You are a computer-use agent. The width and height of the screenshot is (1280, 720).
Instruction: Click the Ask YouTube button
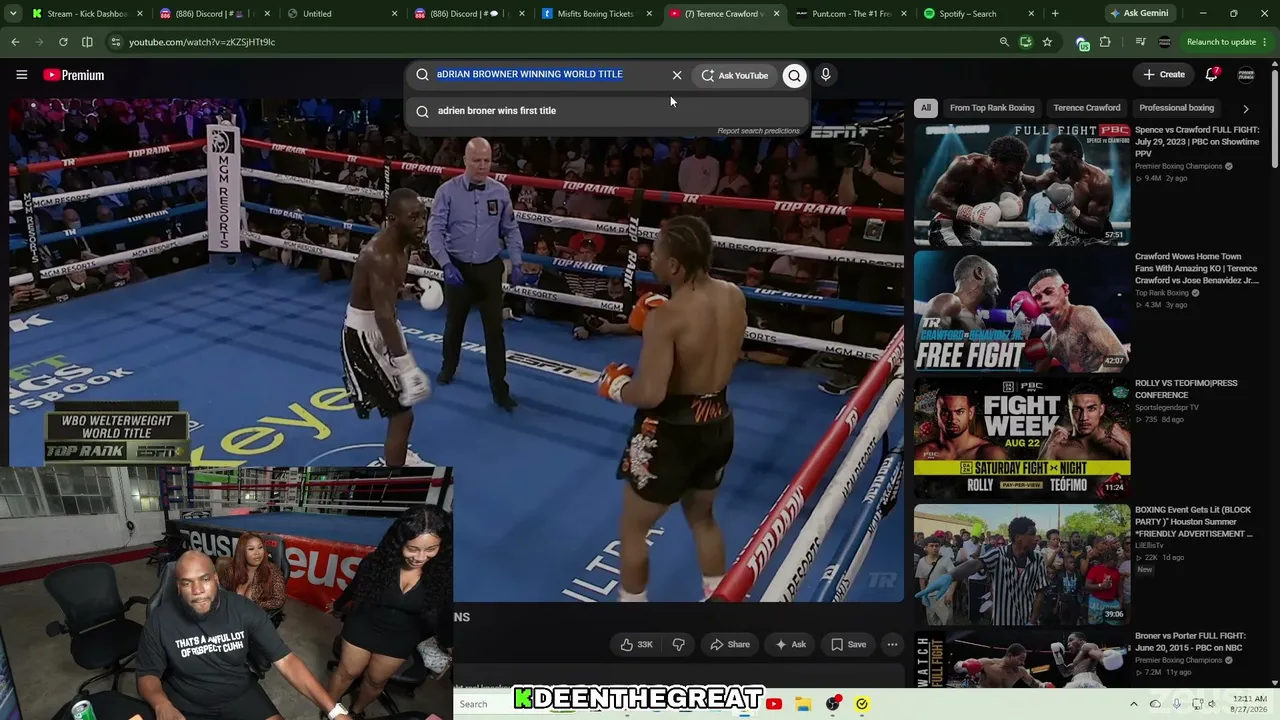pyautogui.click(x=735, y=75)
